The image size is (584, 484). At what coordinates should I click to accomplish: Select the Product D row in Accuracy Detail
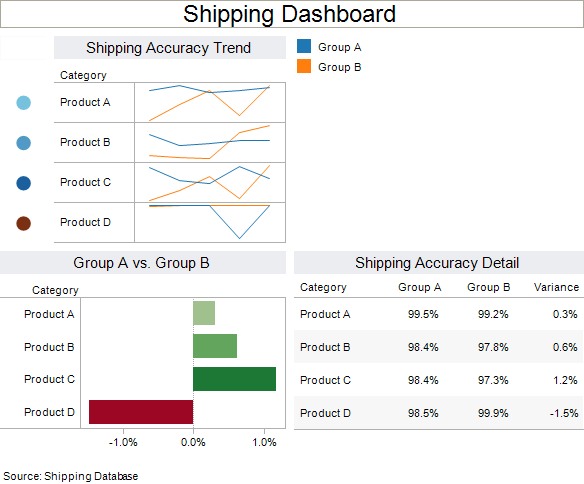439,413
